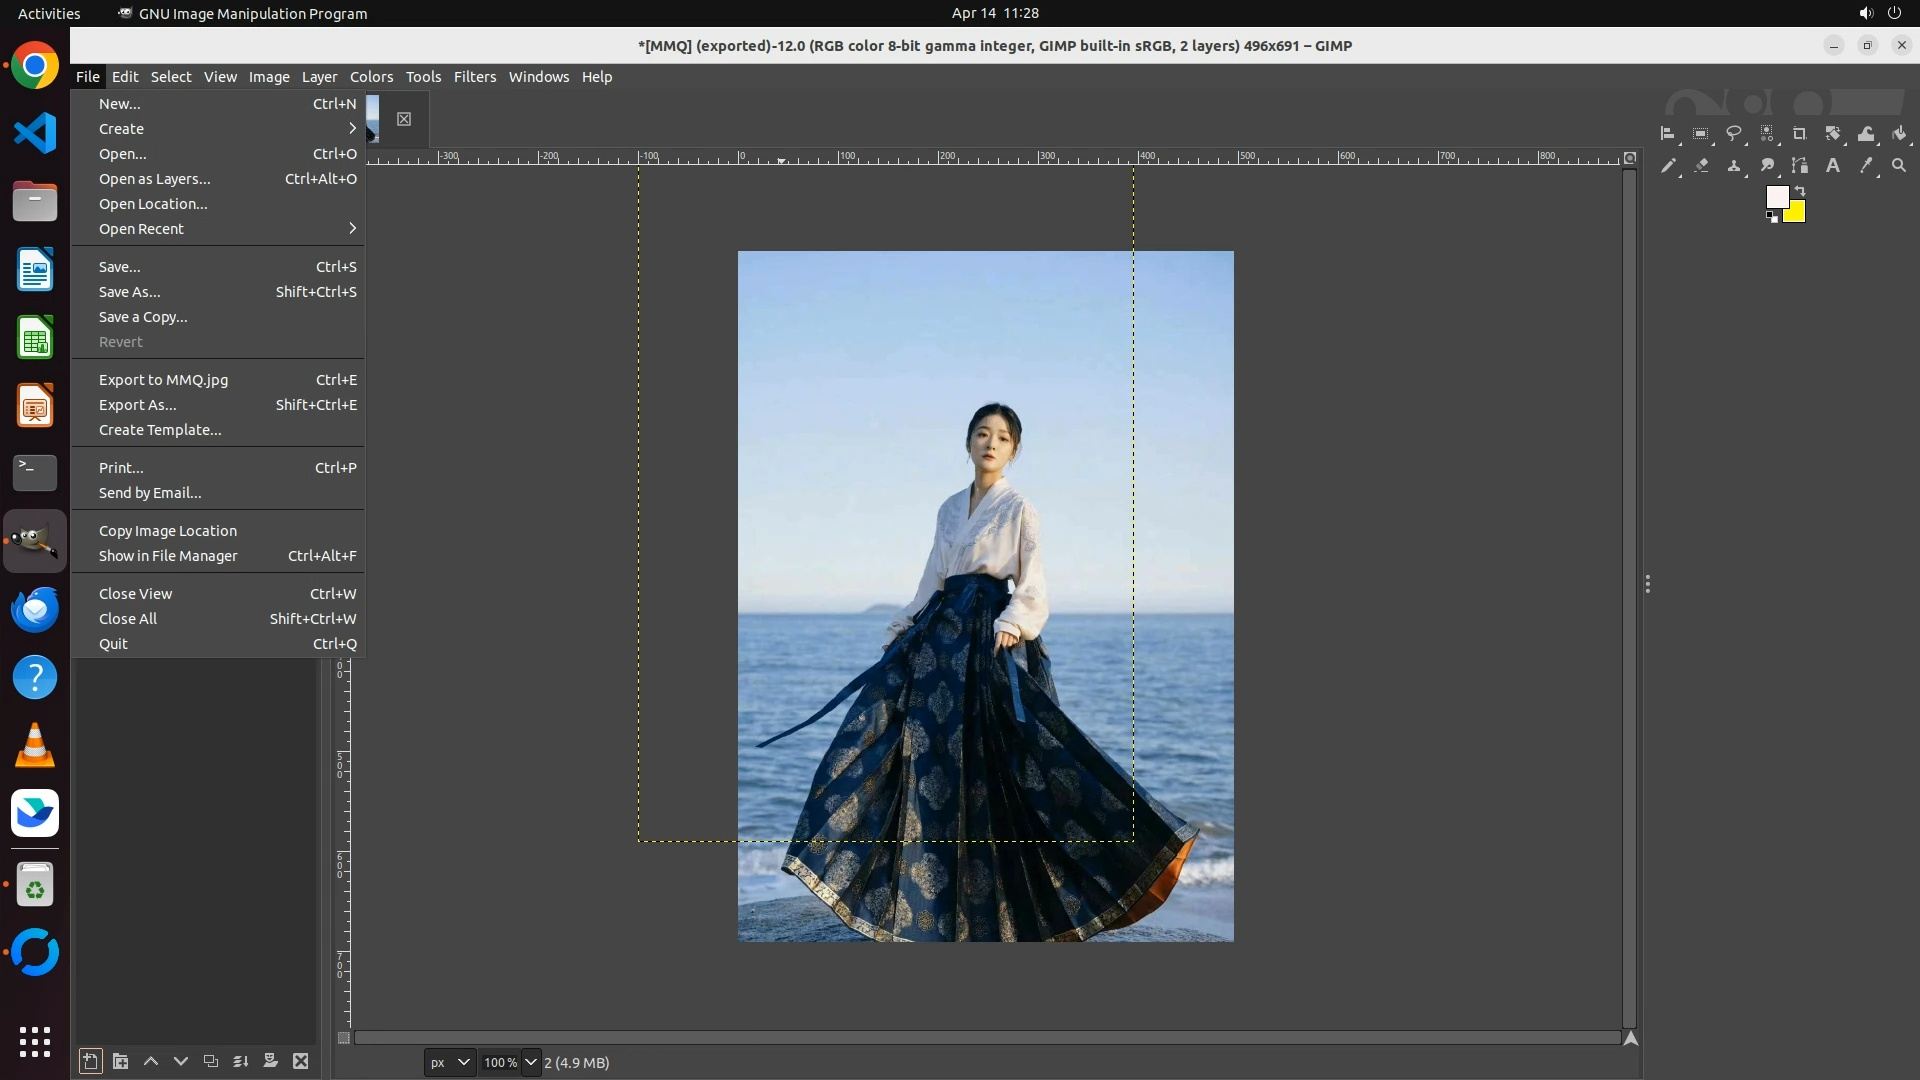Open Thunderbird from the dock
This screenshot has height=1080, width=1920.
[x=35, y=609]
